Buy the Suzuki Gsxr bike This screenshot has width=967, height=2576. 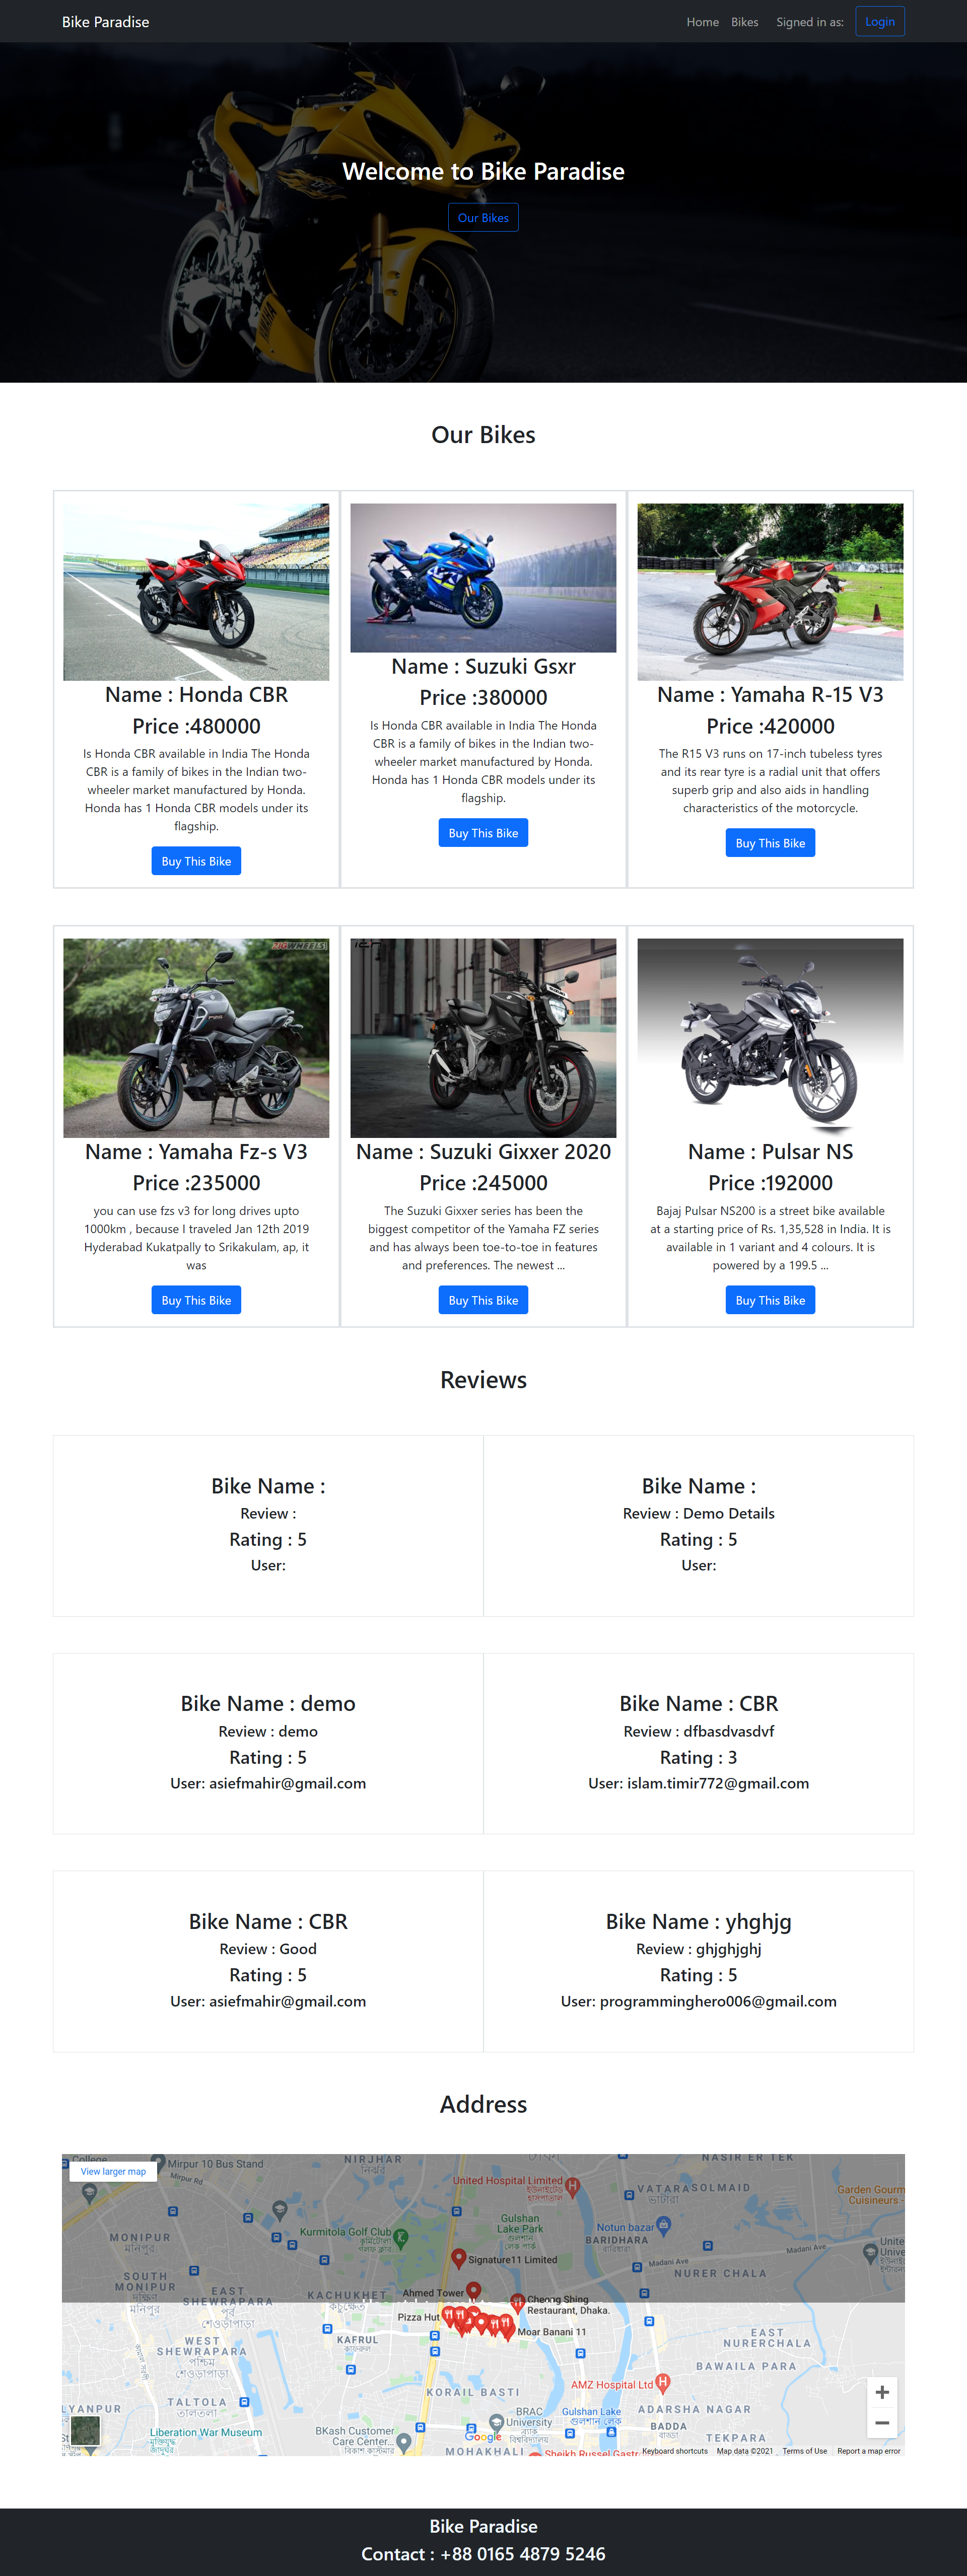pyautogui.click(x=483, y=833)
